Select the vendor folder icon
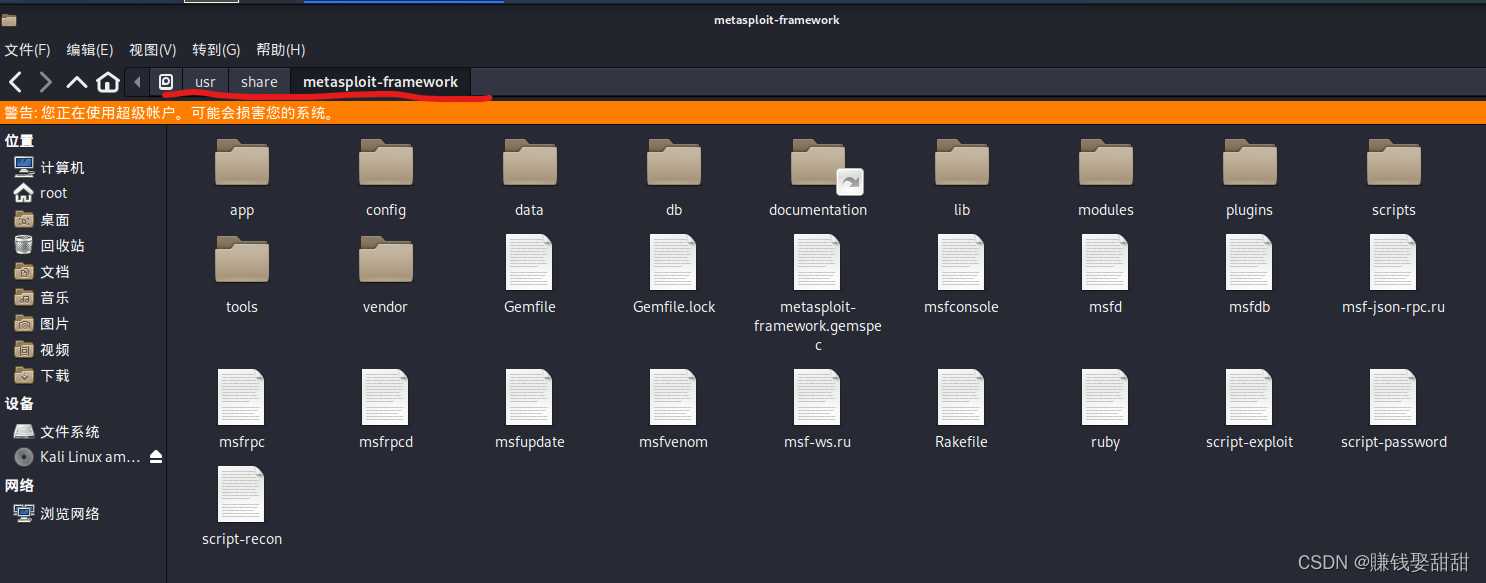This screenshot has height=583, width=1486. [x=386, y=259]
